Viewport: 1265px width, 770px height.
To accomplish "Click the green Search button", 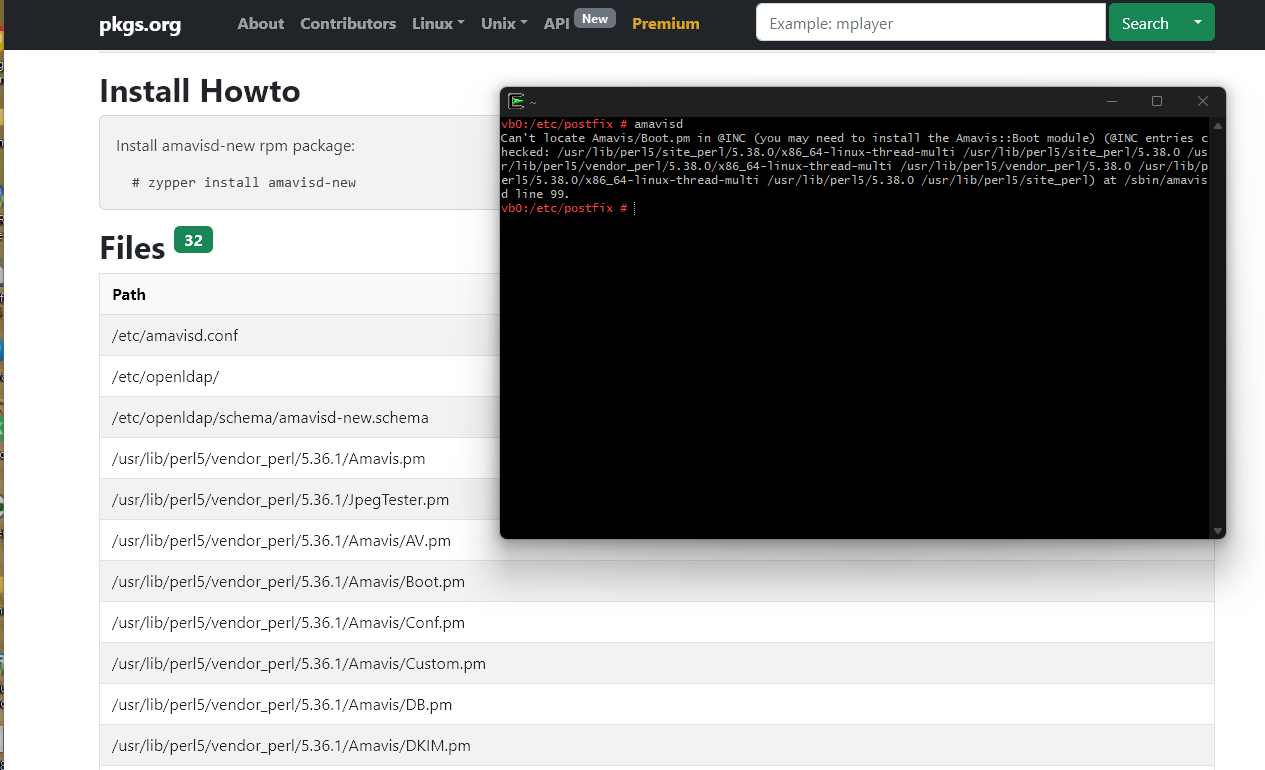I will click(1145, 22).
